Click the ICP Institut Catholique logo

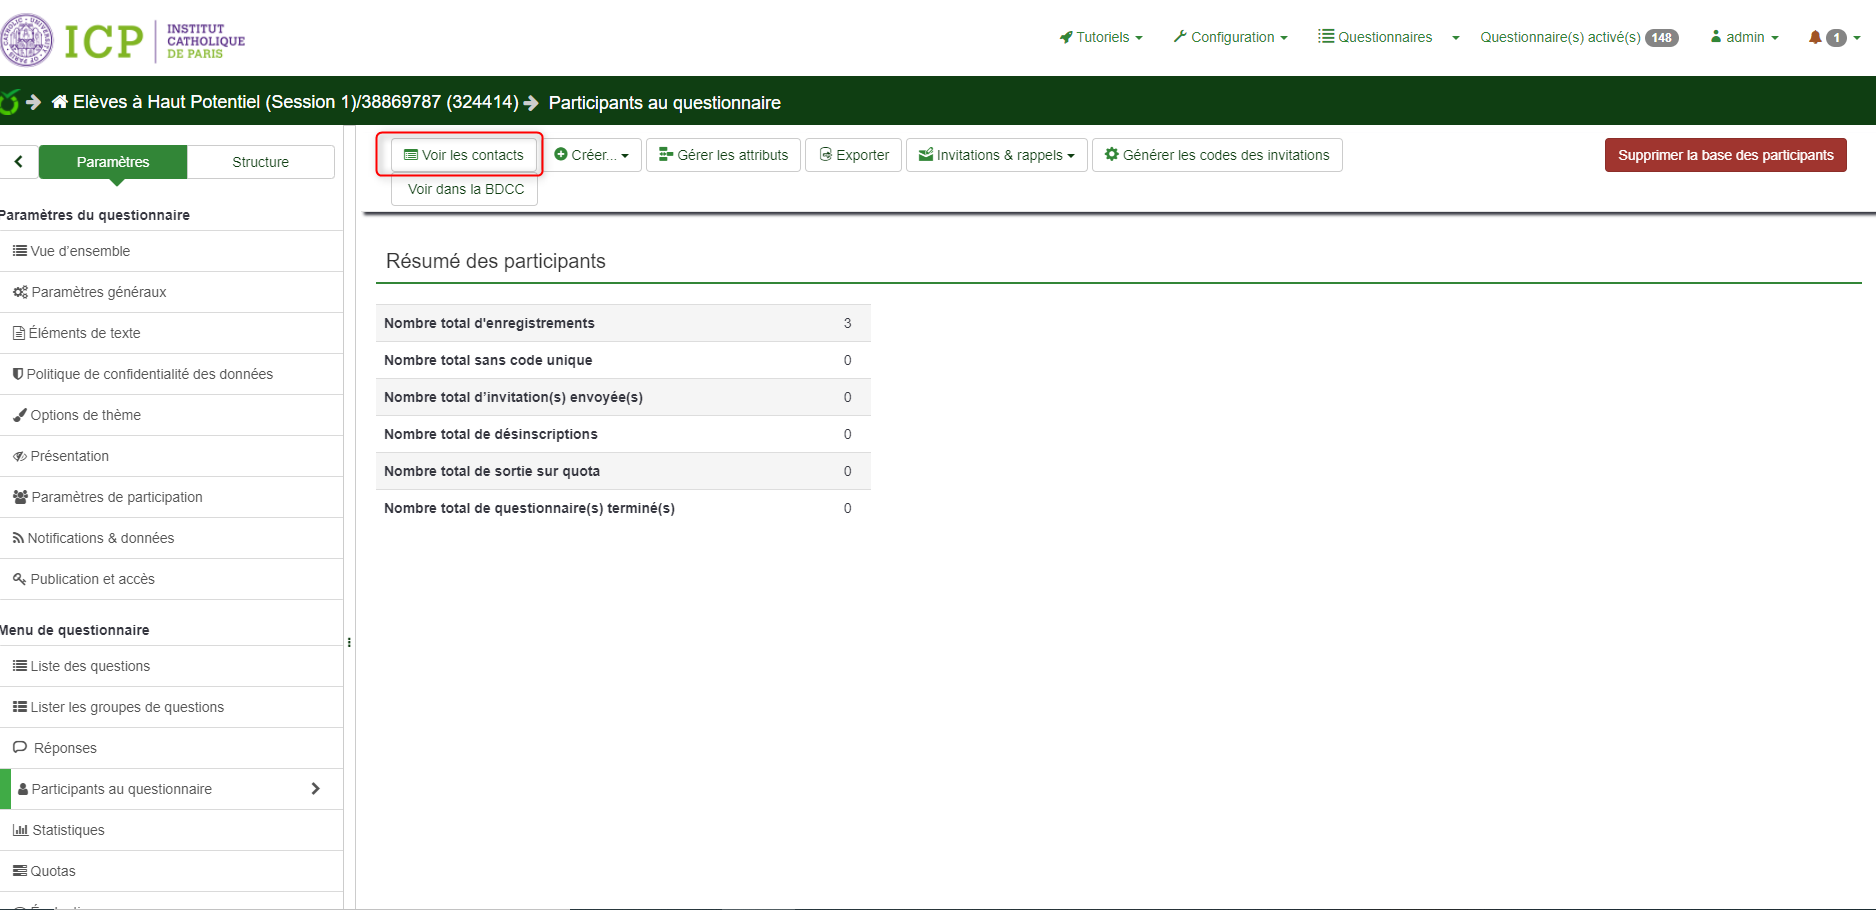(123, 40)
